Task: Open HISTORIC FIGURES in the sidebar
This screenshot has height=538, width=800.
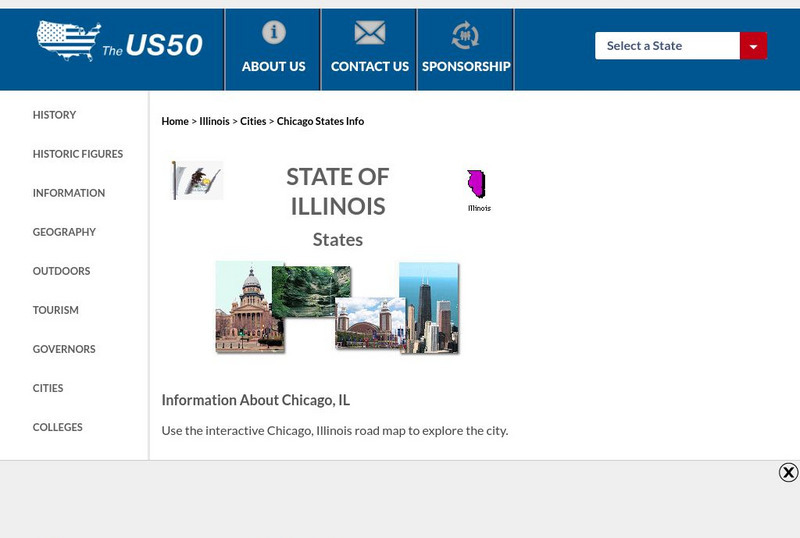Action: [x=78, y=154]
